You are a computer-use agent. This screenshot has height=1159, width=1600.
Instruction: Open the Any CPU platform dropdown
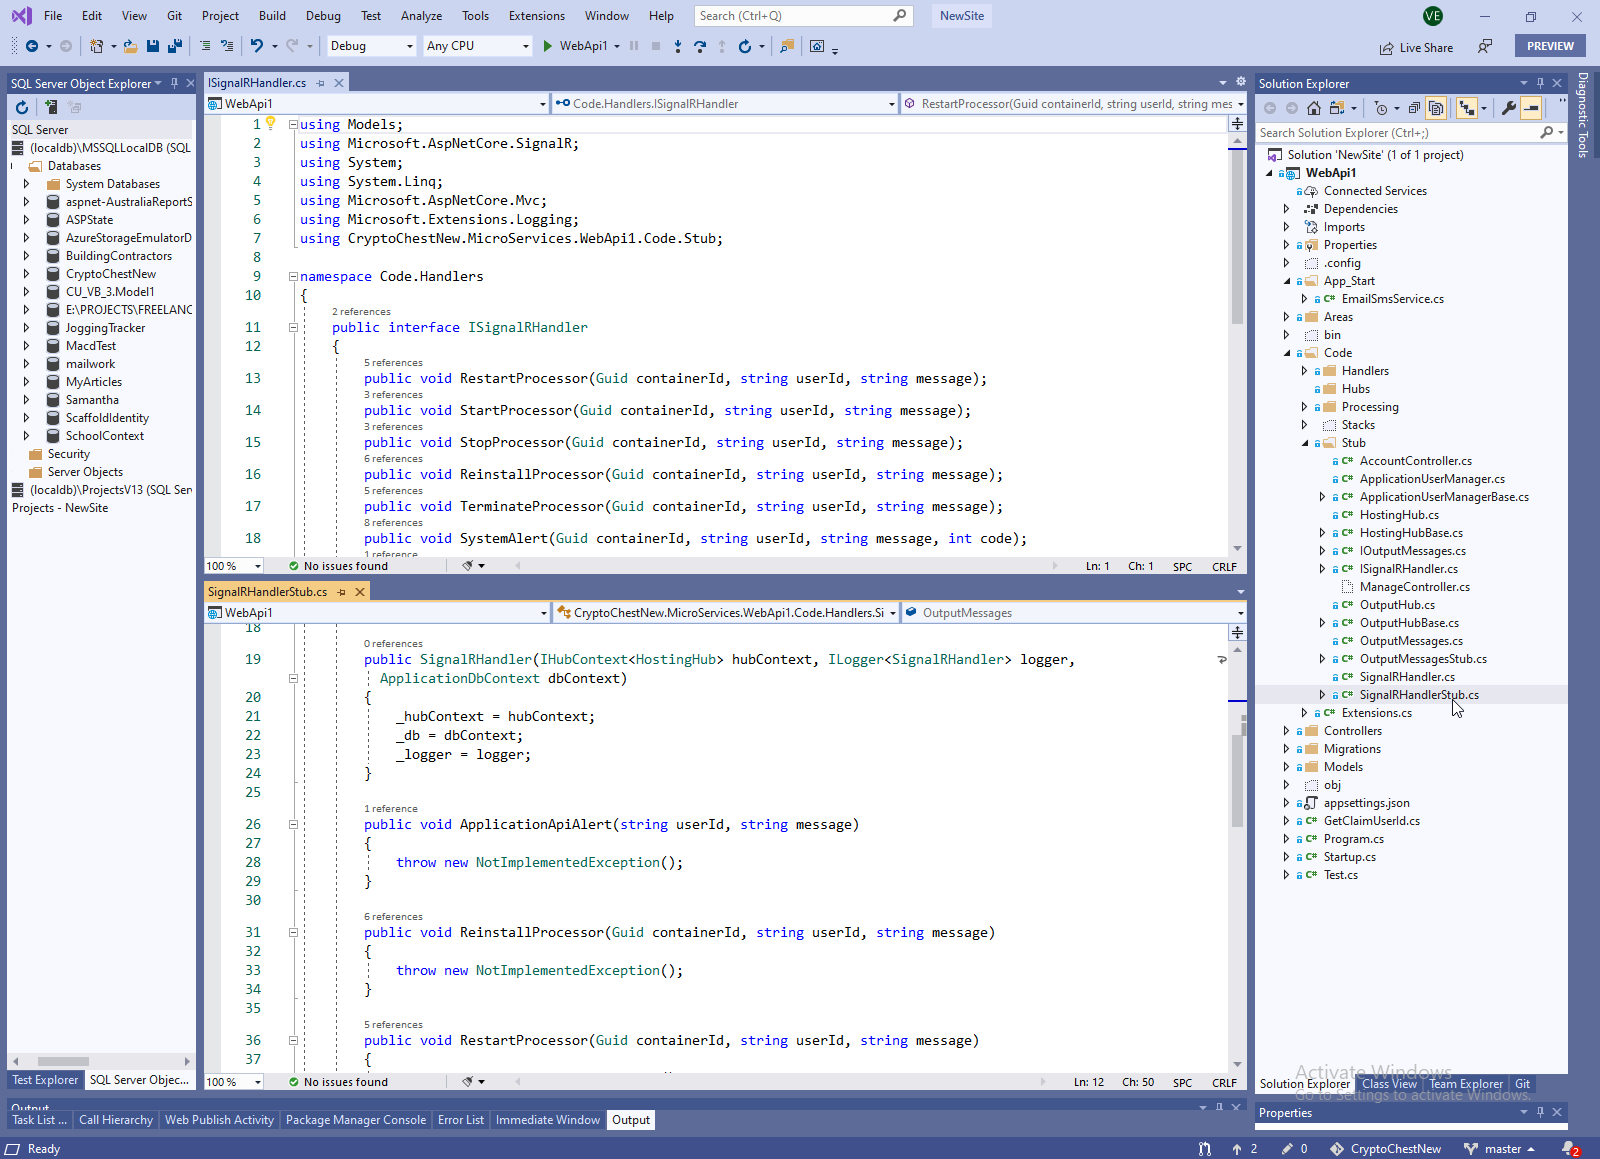(477, 46)
